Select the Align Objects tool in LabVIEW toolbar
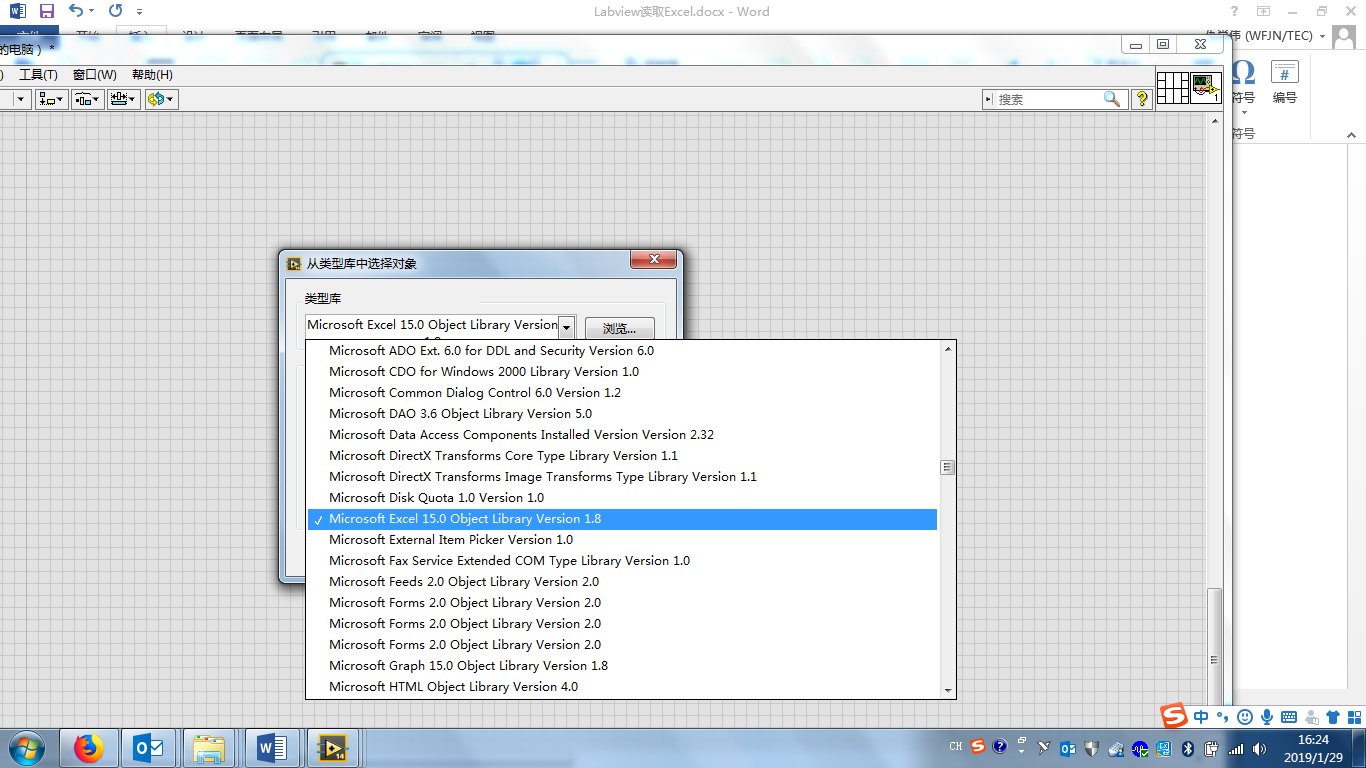The width and height of the screenshot is (1366, 768). (46, 99)
